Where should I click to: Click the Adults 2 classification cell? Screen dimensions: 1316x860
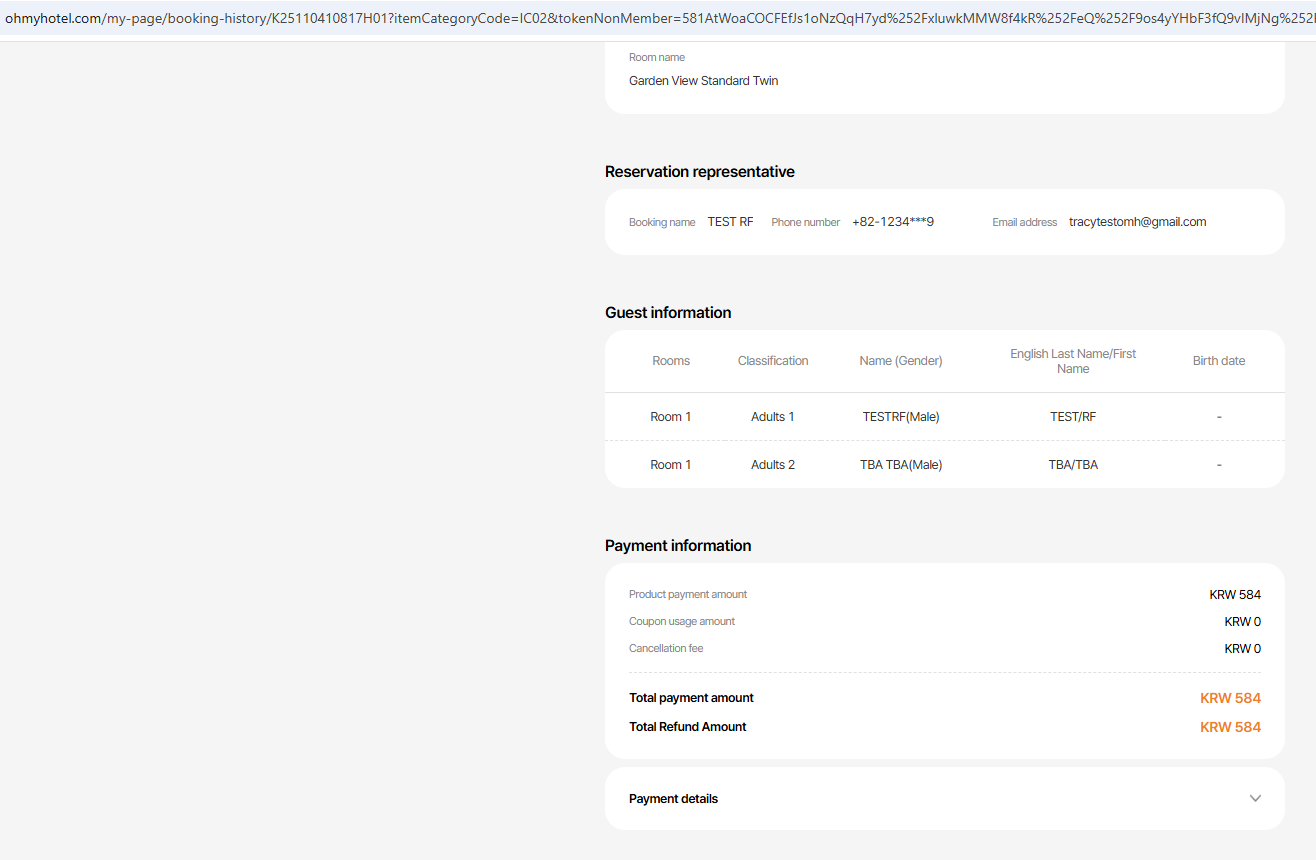[x=773, y=465]
